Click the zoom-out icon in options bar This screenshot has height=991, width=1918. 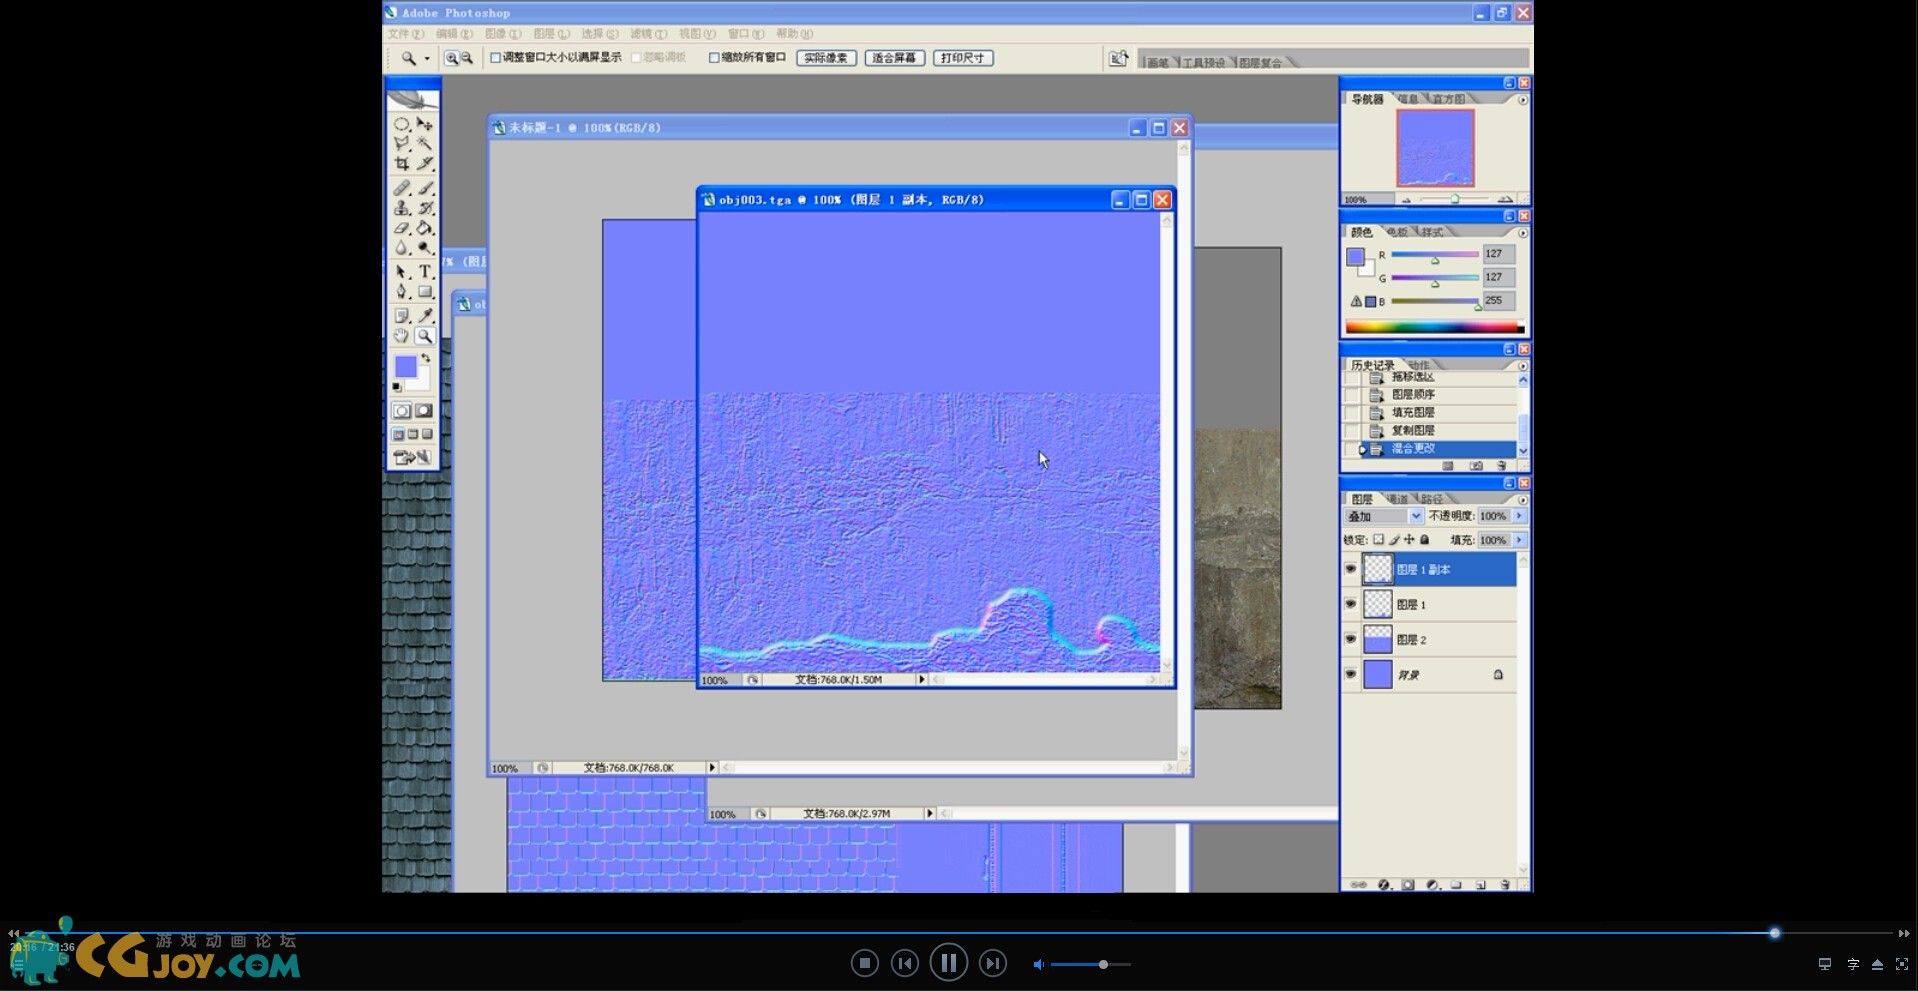466,58
